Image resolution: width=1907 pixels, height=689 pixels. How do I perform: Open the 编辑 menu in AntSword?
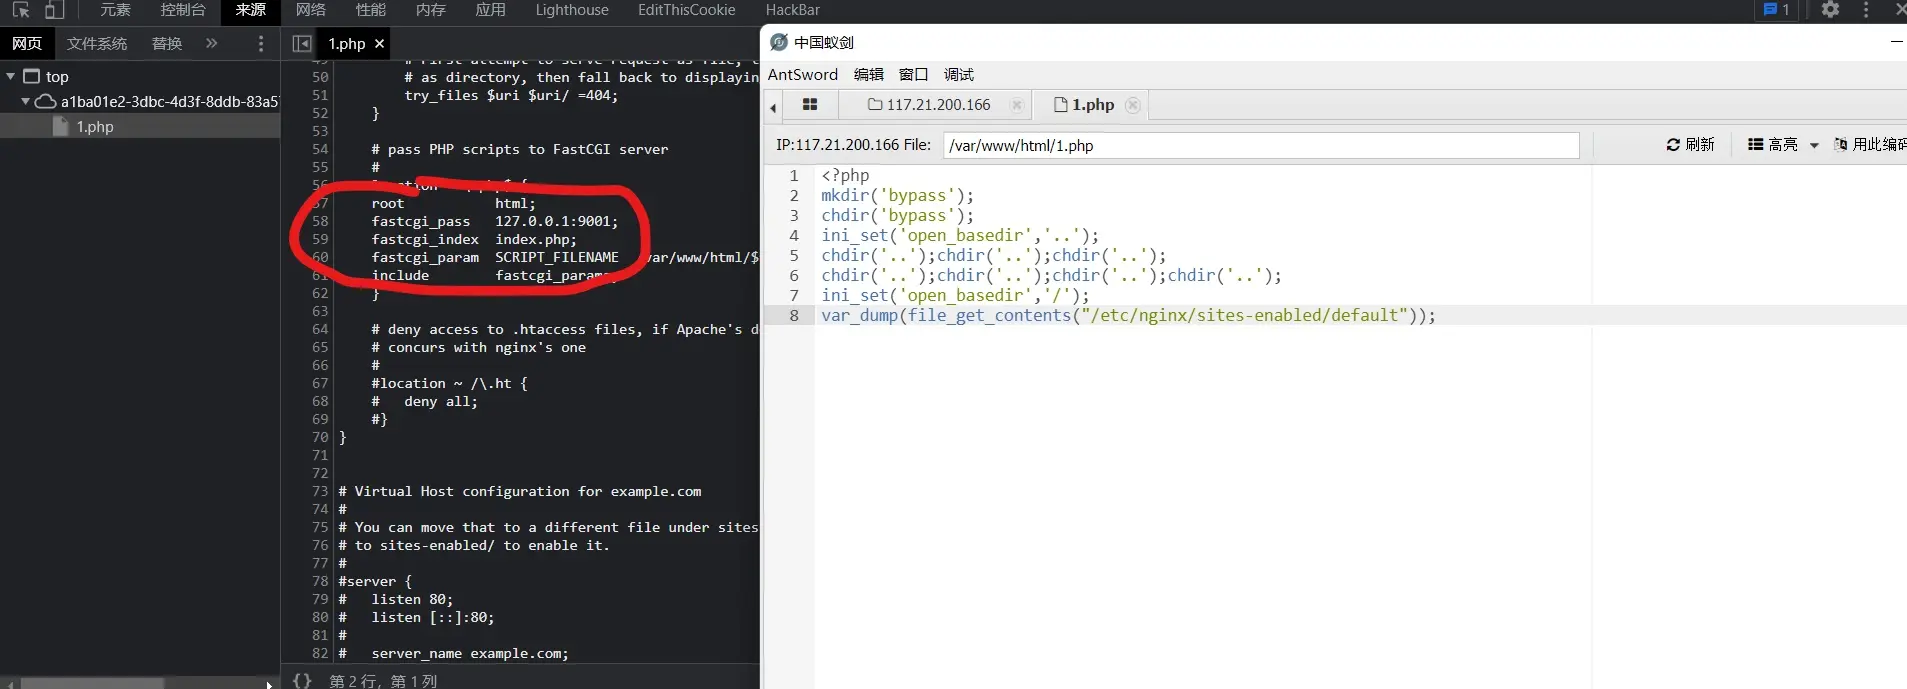pos(868,75)
